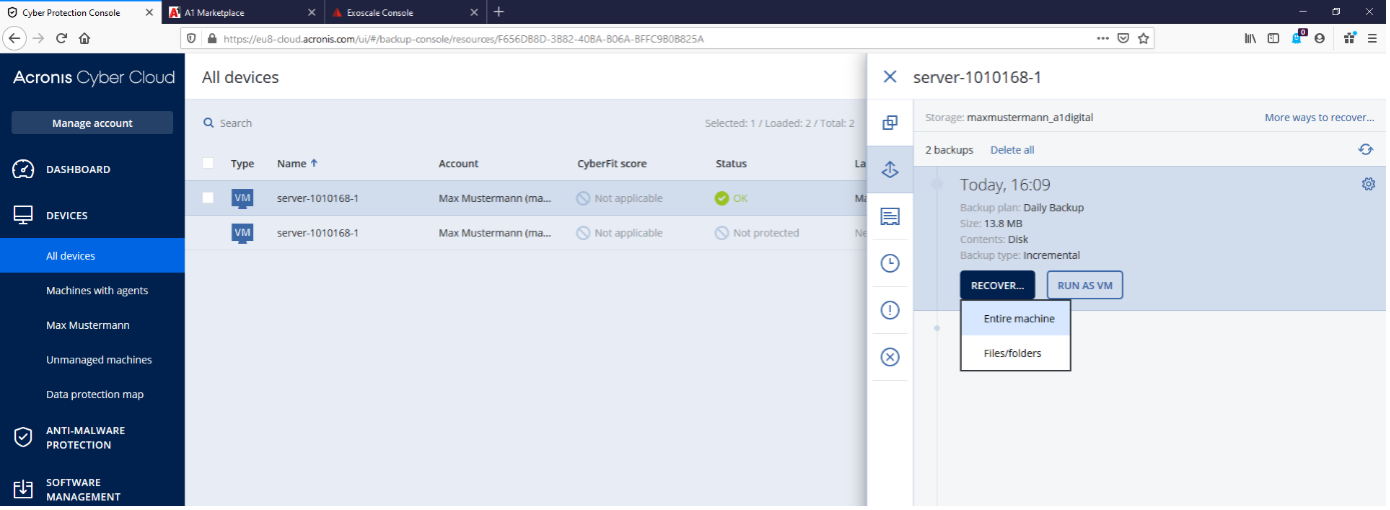The width and height of the screenshot is (1390, 510).
Task: Refresh the backups list
Action: click(x=1365, y=150)
